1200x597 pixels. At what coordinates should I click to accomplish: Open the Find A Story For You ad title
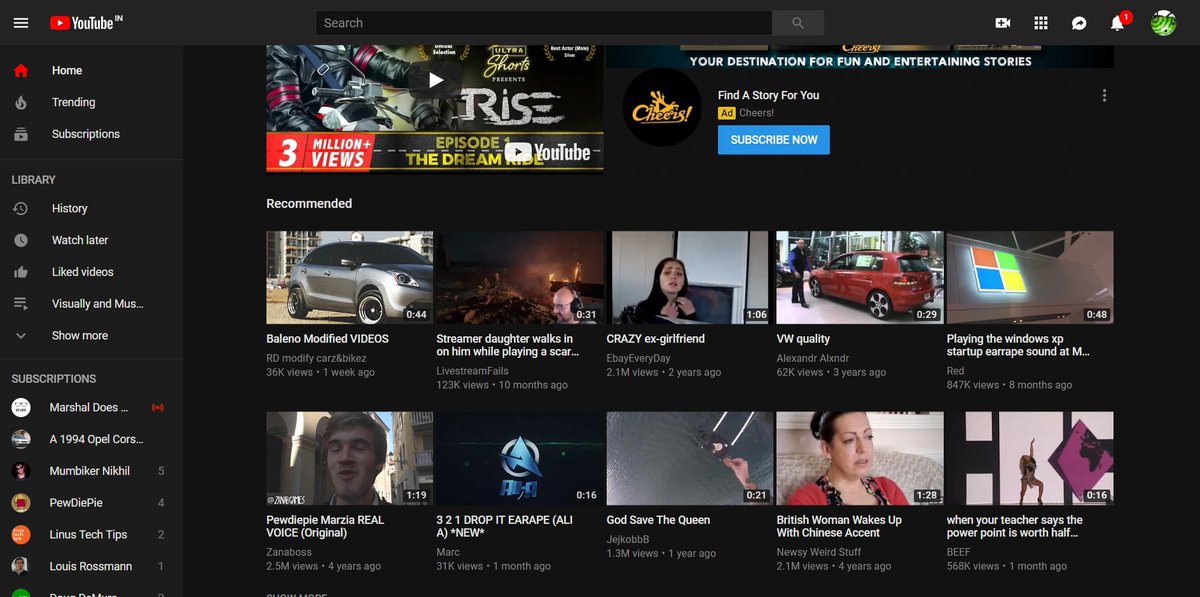pyautogui.click(x=768, y=95)
